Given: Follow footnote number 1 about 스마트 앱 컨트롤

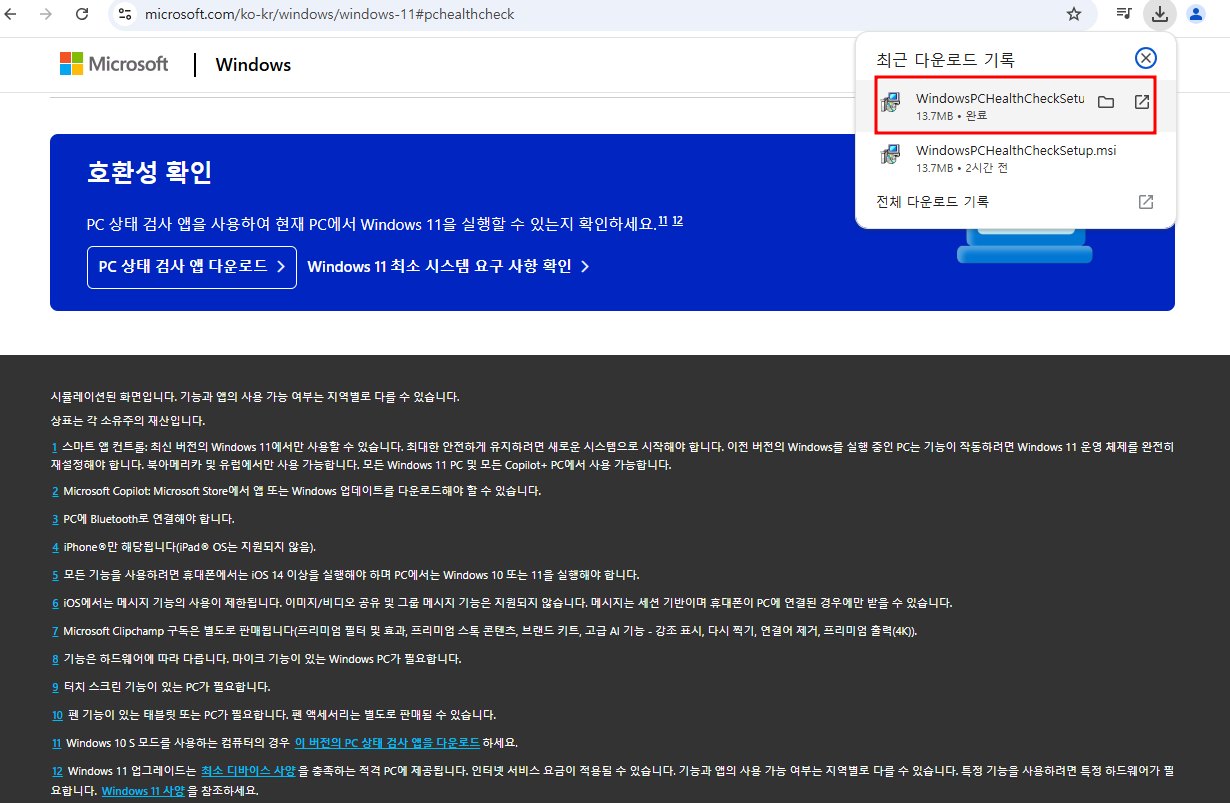Looking at the screenshot, I should (54, 447).
